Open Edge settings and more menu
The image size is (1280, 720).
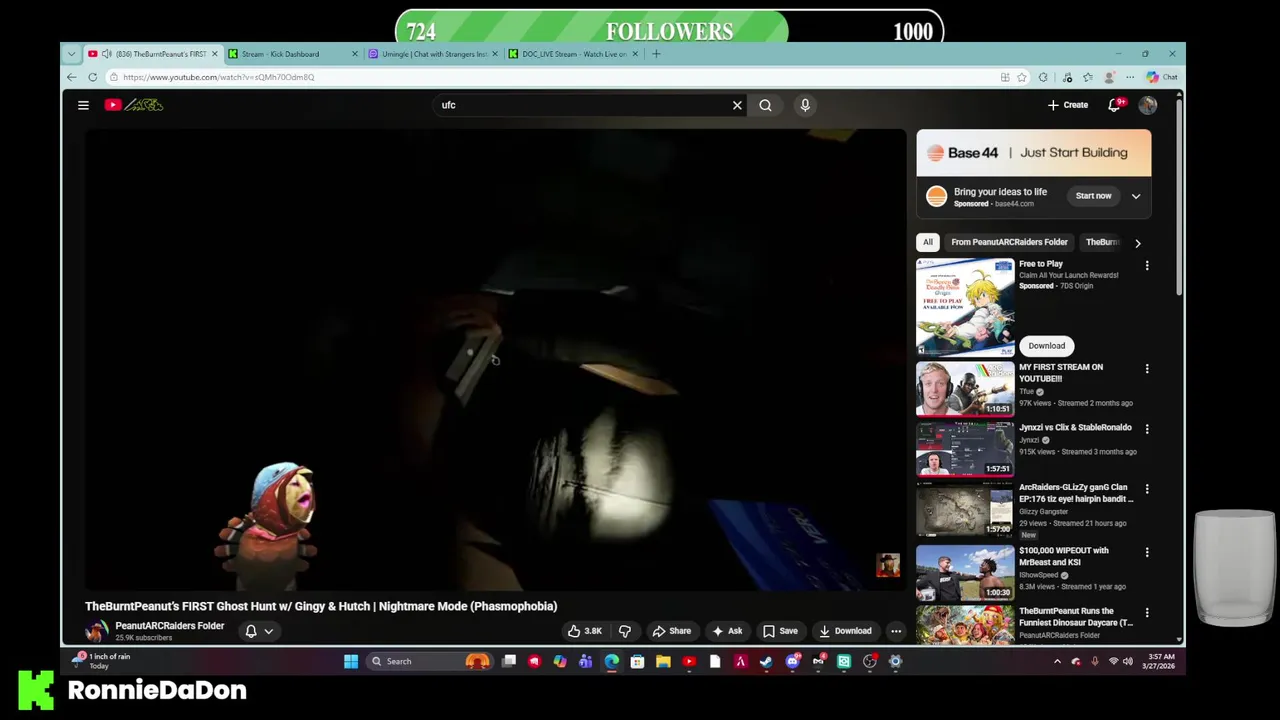pos(1130,77)
